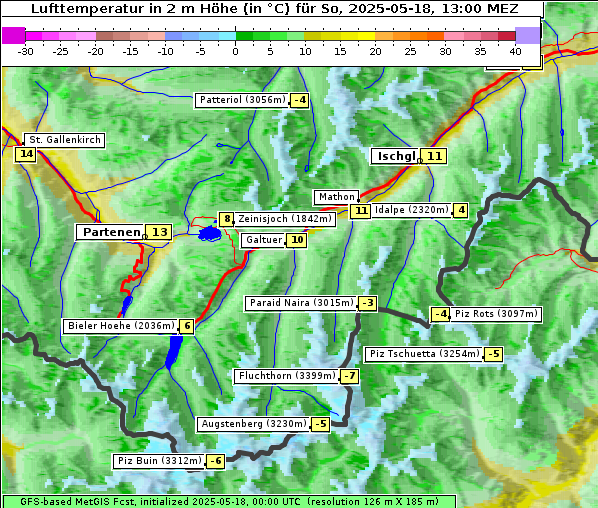Click the Partenen town label
This screenshot has width=598, height=508.
tap(111, 232)
